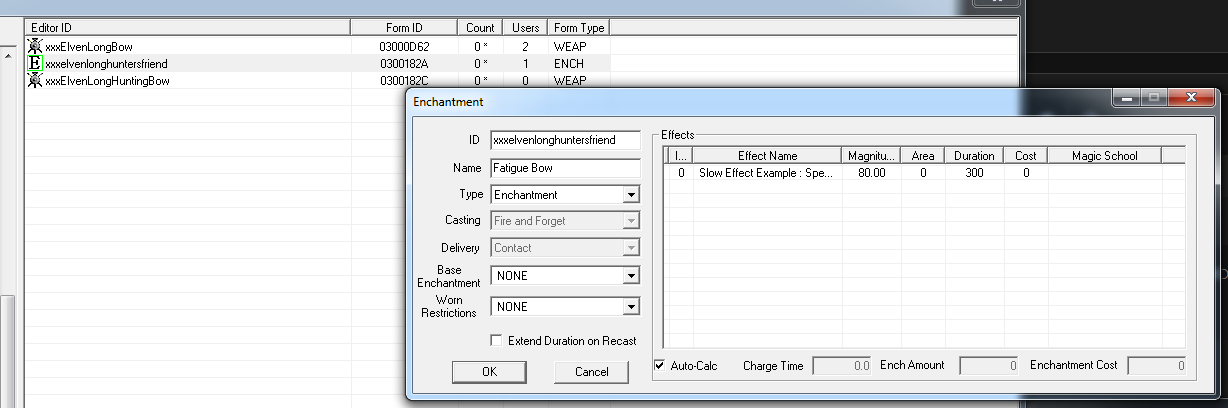Sort by Form ID column header
1228x408 pixels.
(404, 28)
